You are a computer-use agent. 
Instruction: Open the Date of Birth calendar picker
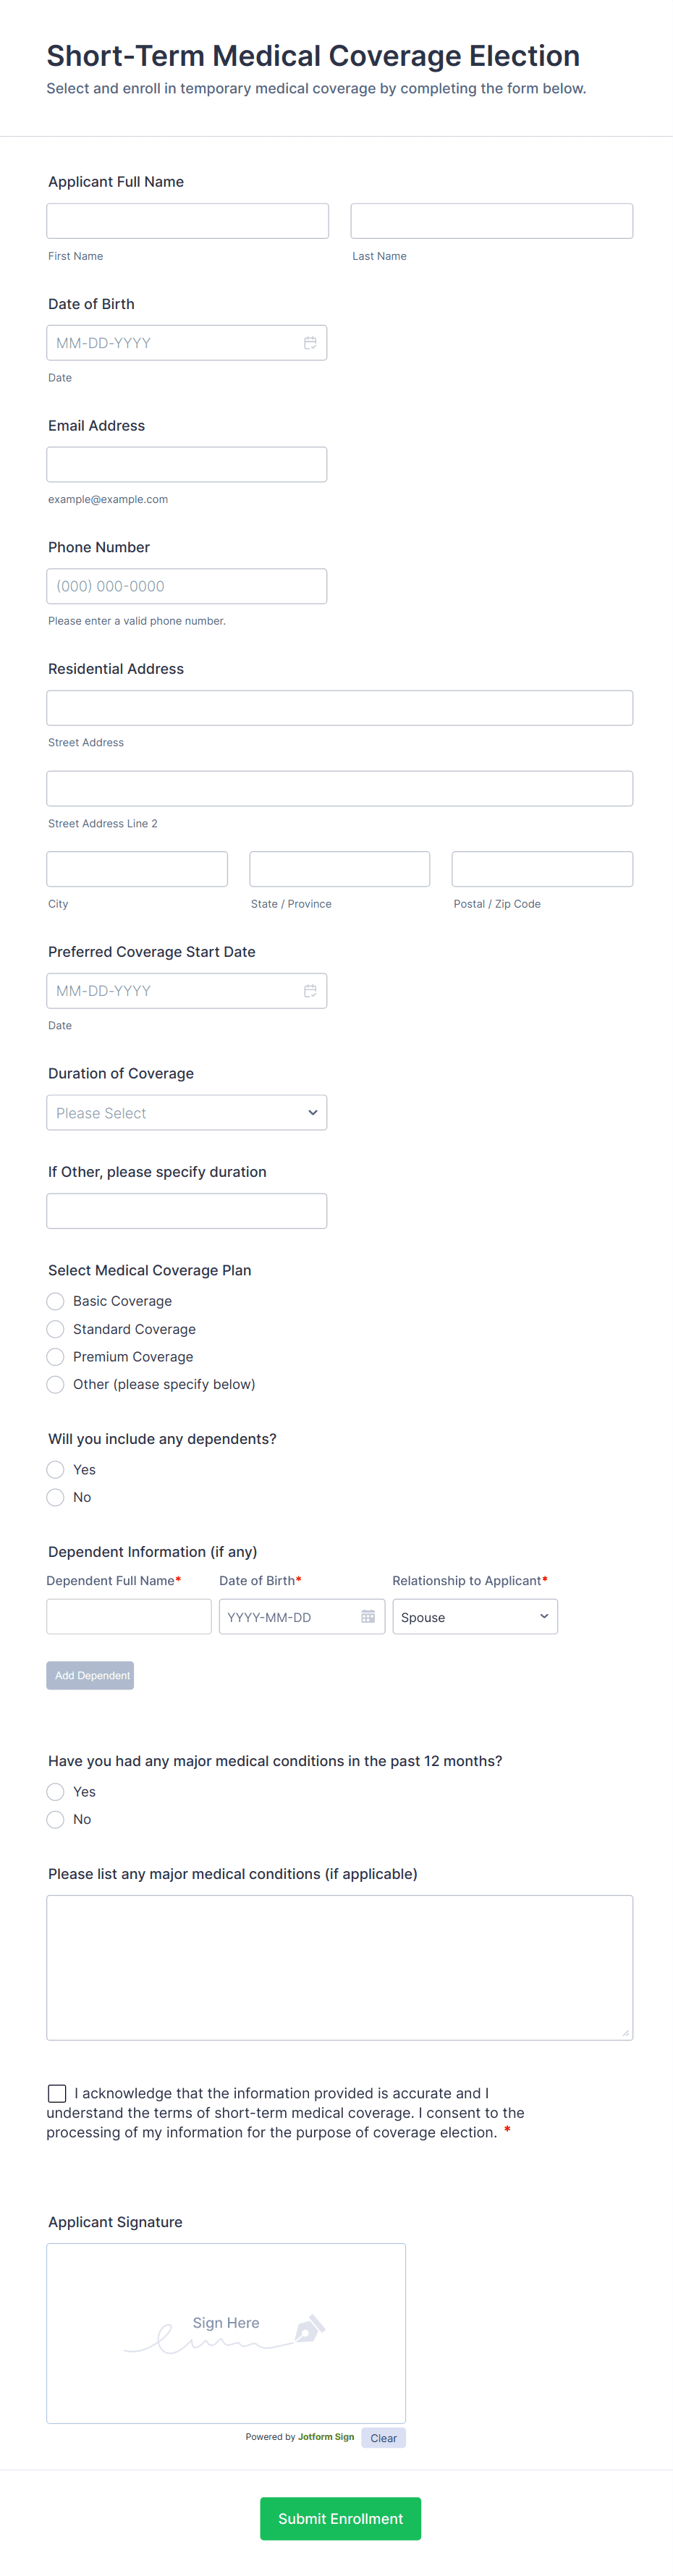(310, 342)
